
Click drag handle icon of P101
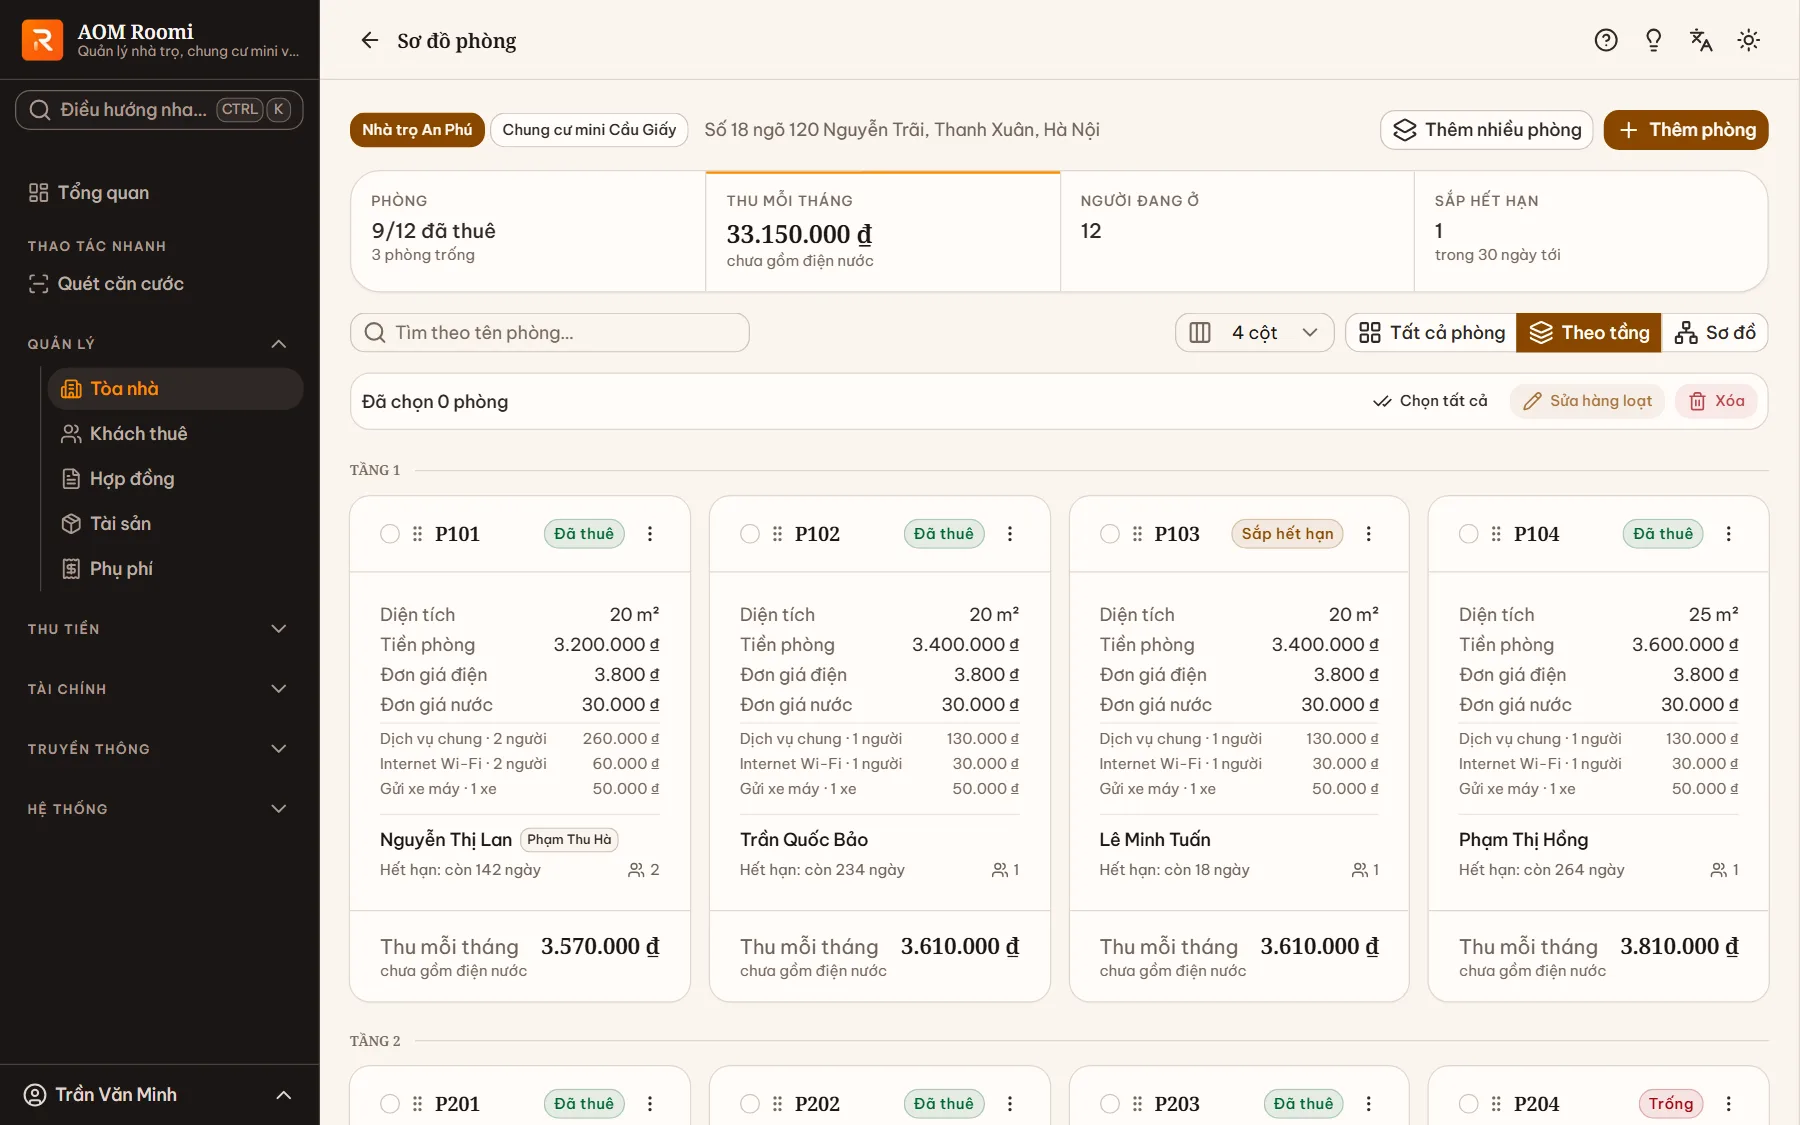pyautogui.click(x=418, y=534)
